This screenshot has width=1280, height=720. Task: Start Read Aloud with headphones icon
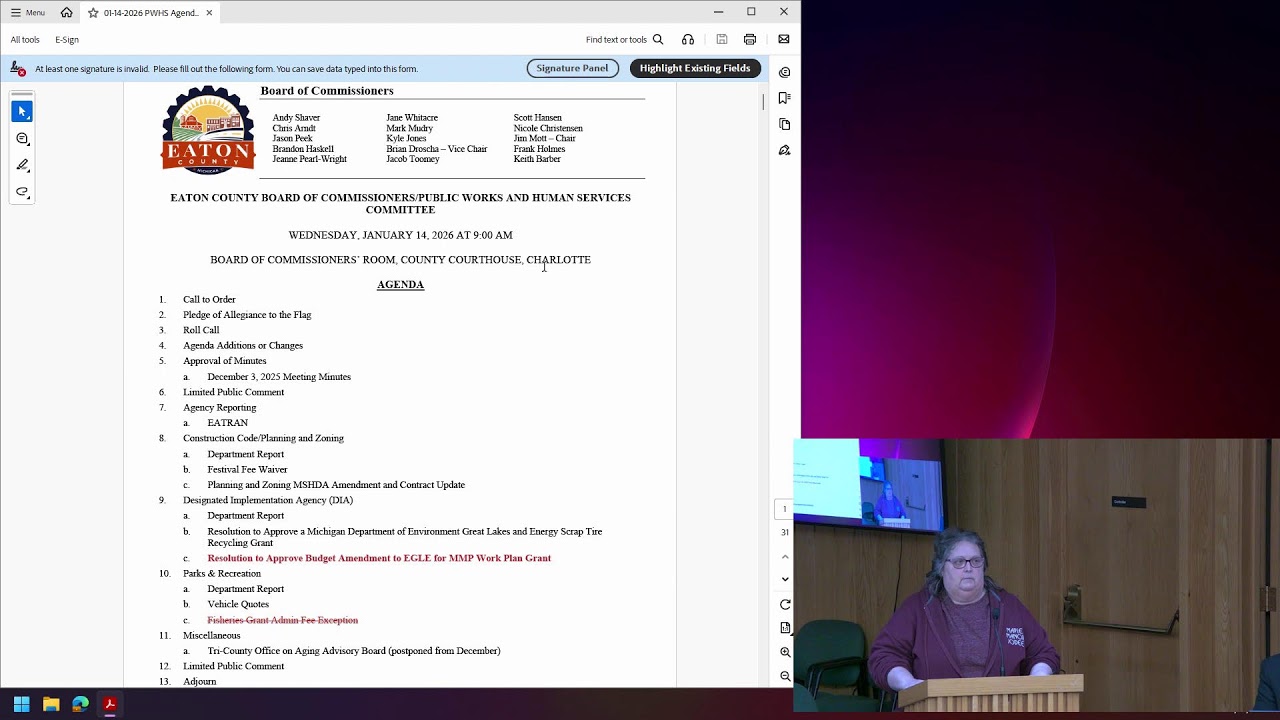pos(688,40)
